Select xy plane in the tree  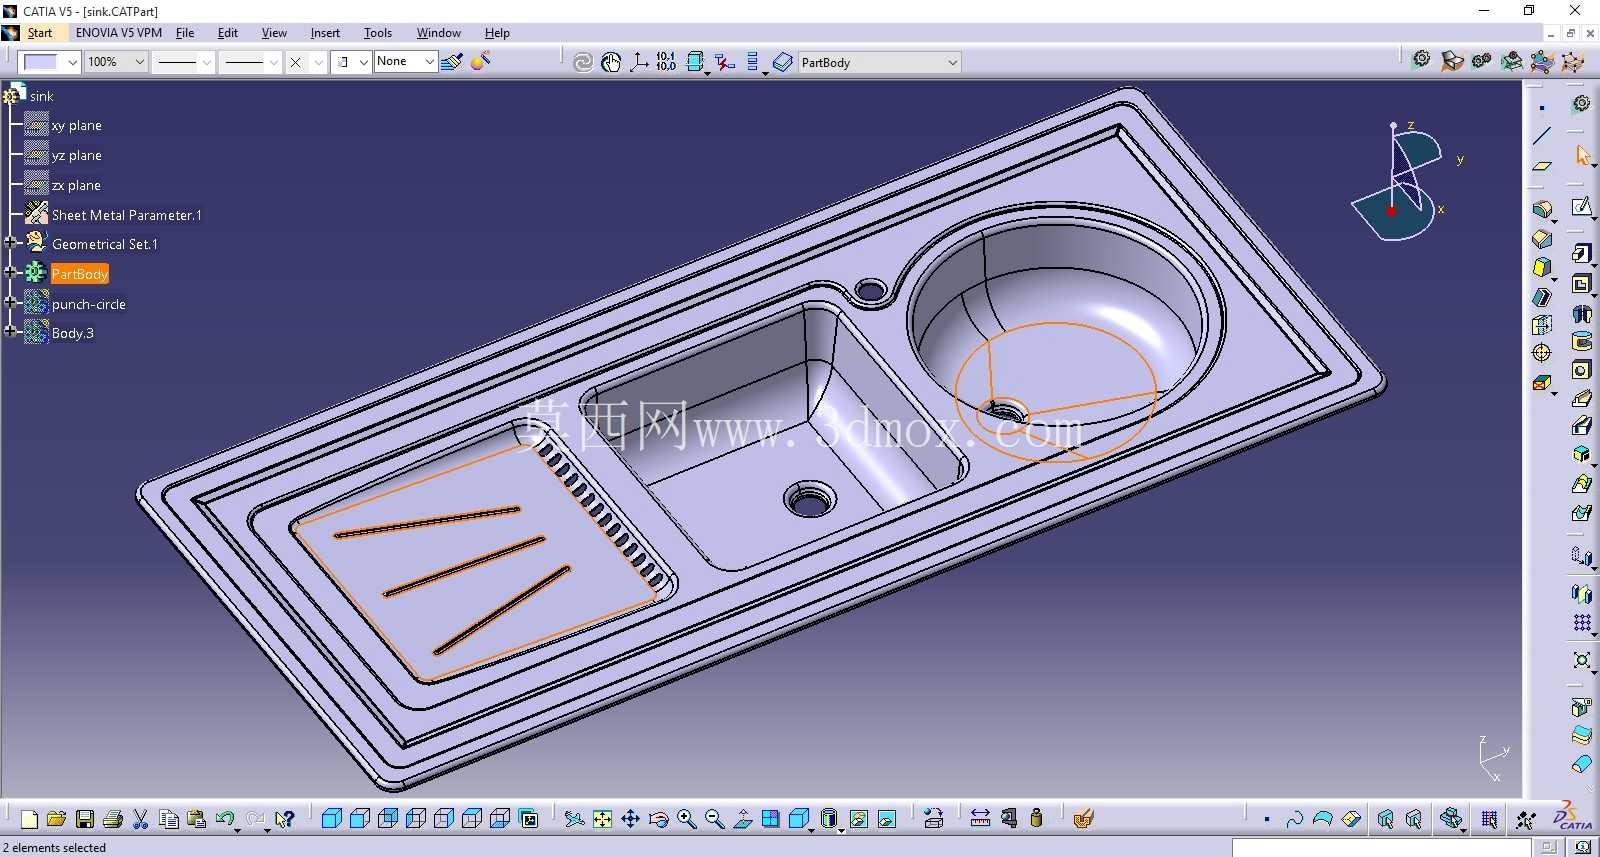click(x=76, y=126)
